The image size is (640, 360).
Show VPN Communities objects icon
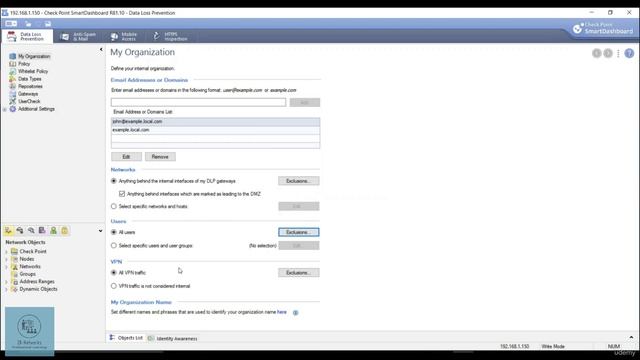[64, 231]
